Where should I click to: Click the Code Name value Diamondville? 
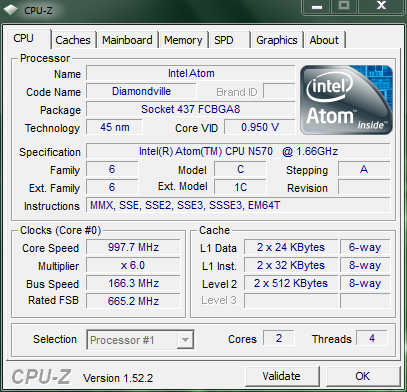pyautogui.click(x=141, y=91)
